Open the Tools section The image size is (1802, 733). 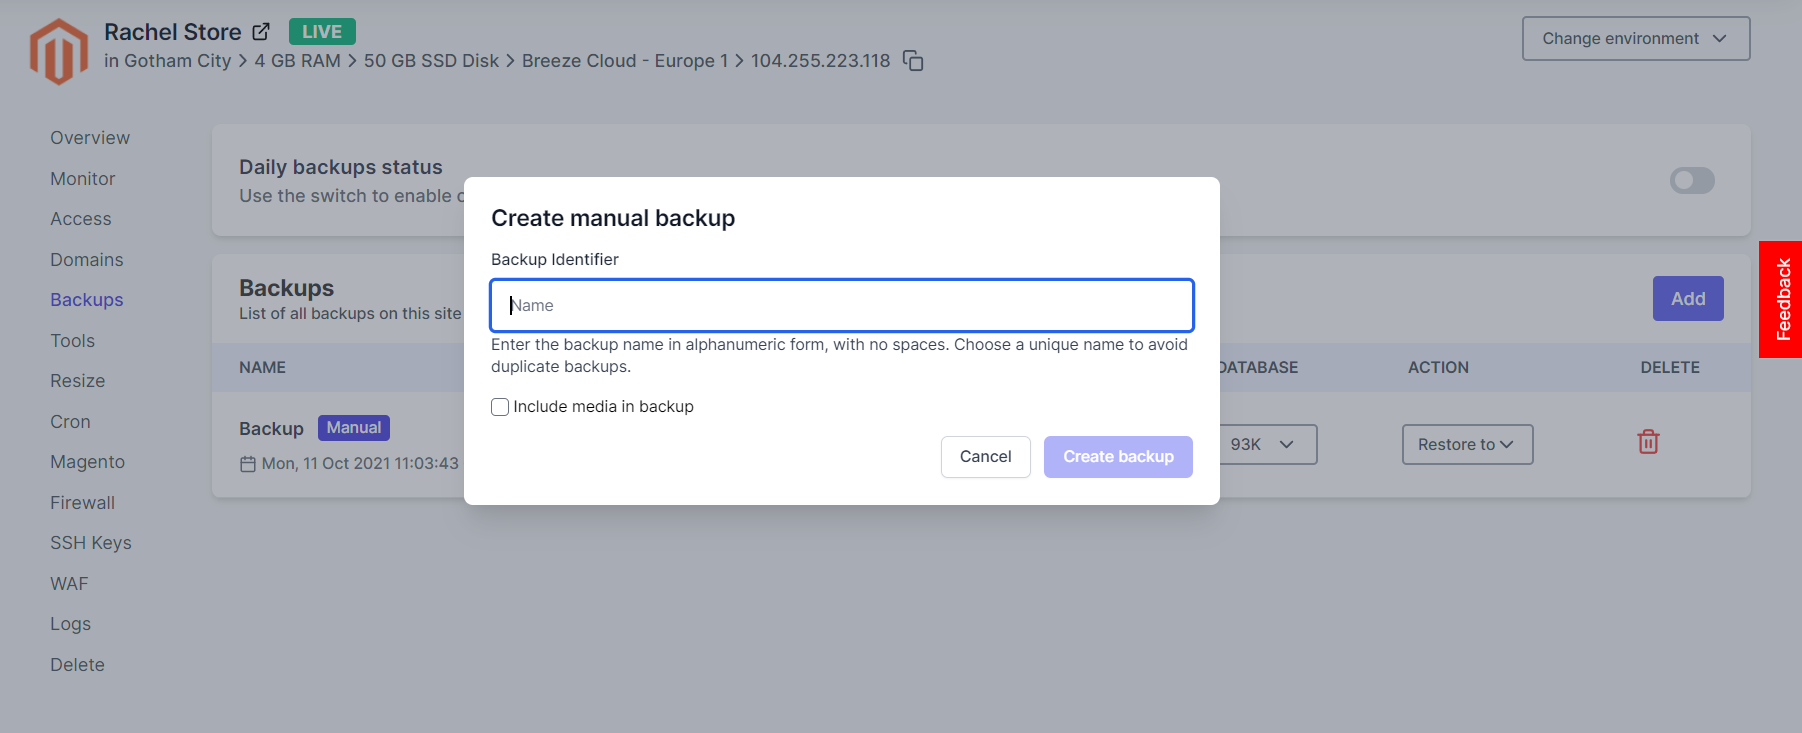coord(73,341)
